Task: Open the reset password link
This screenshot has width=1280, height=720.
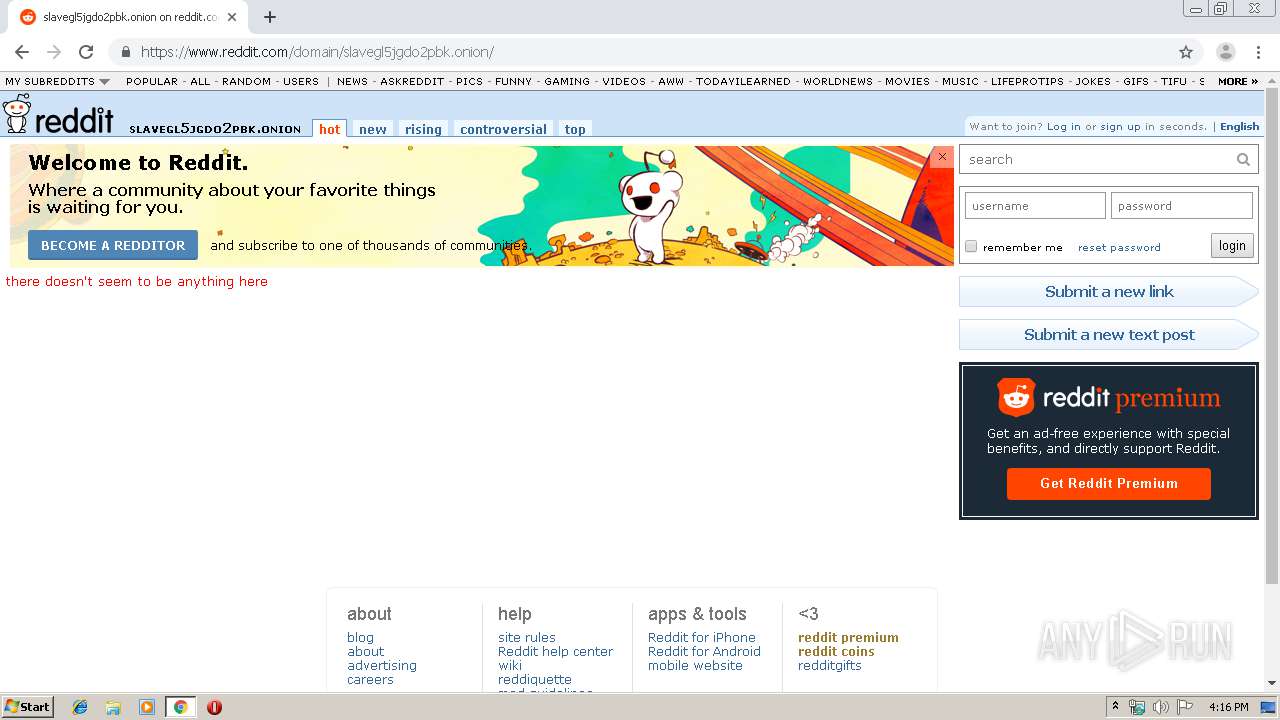Action: click(1119, 247)
